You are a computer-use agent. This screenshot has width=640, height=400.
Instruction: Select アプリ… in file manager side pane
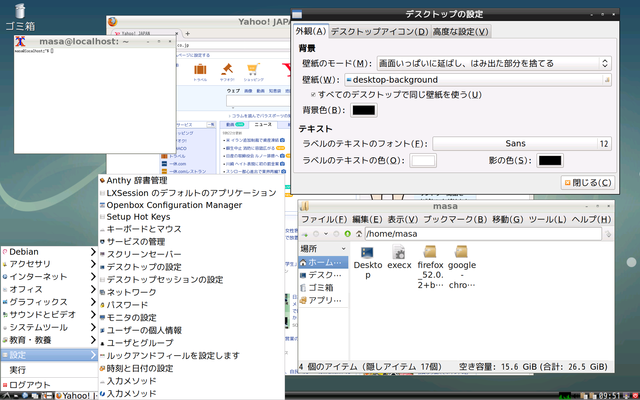(x=323, y=300)
